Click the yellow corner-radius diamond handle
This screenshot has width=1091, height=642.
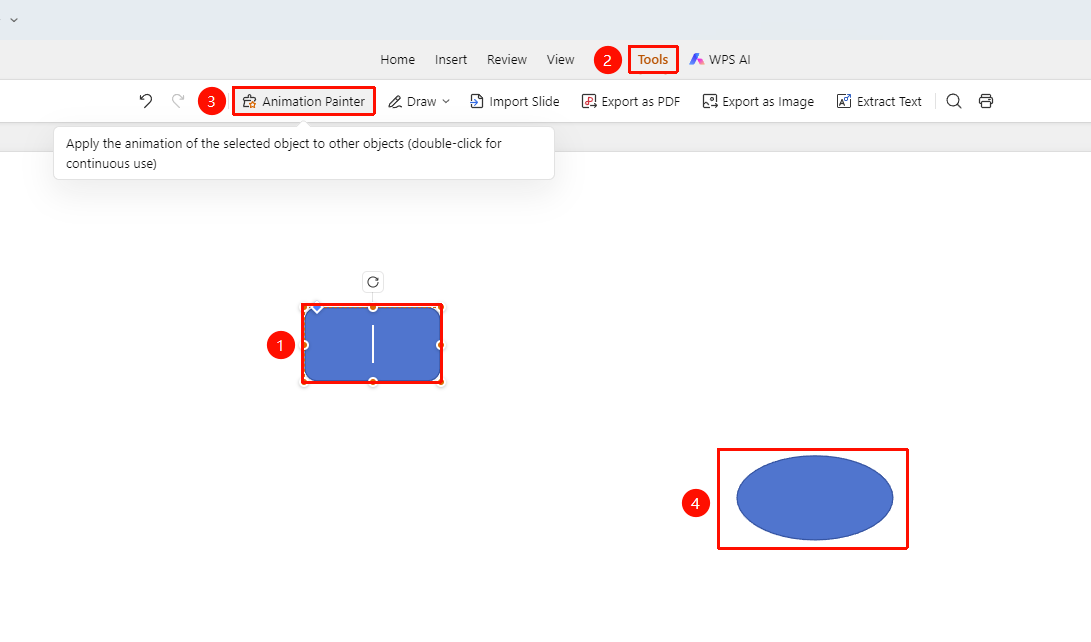[x=317, y=307]
